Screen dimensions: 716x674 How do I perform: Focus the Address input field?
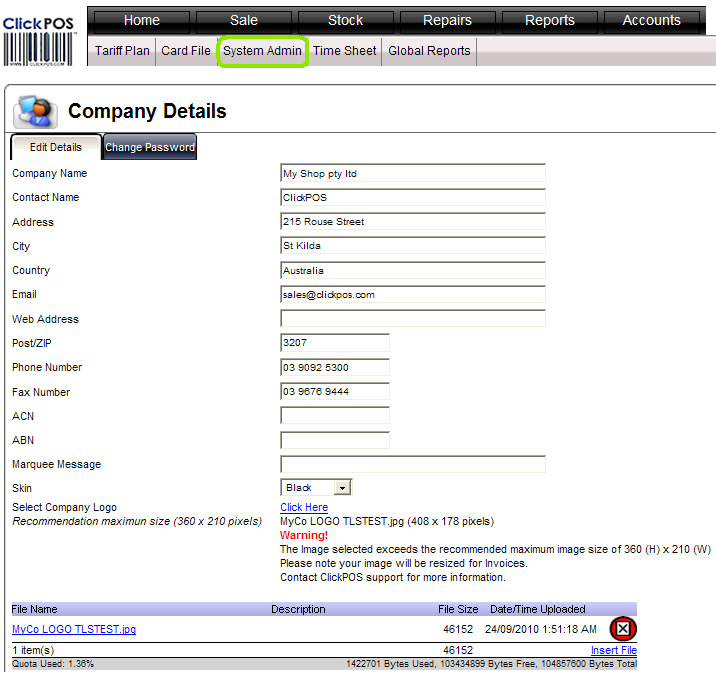coord(413,222)
